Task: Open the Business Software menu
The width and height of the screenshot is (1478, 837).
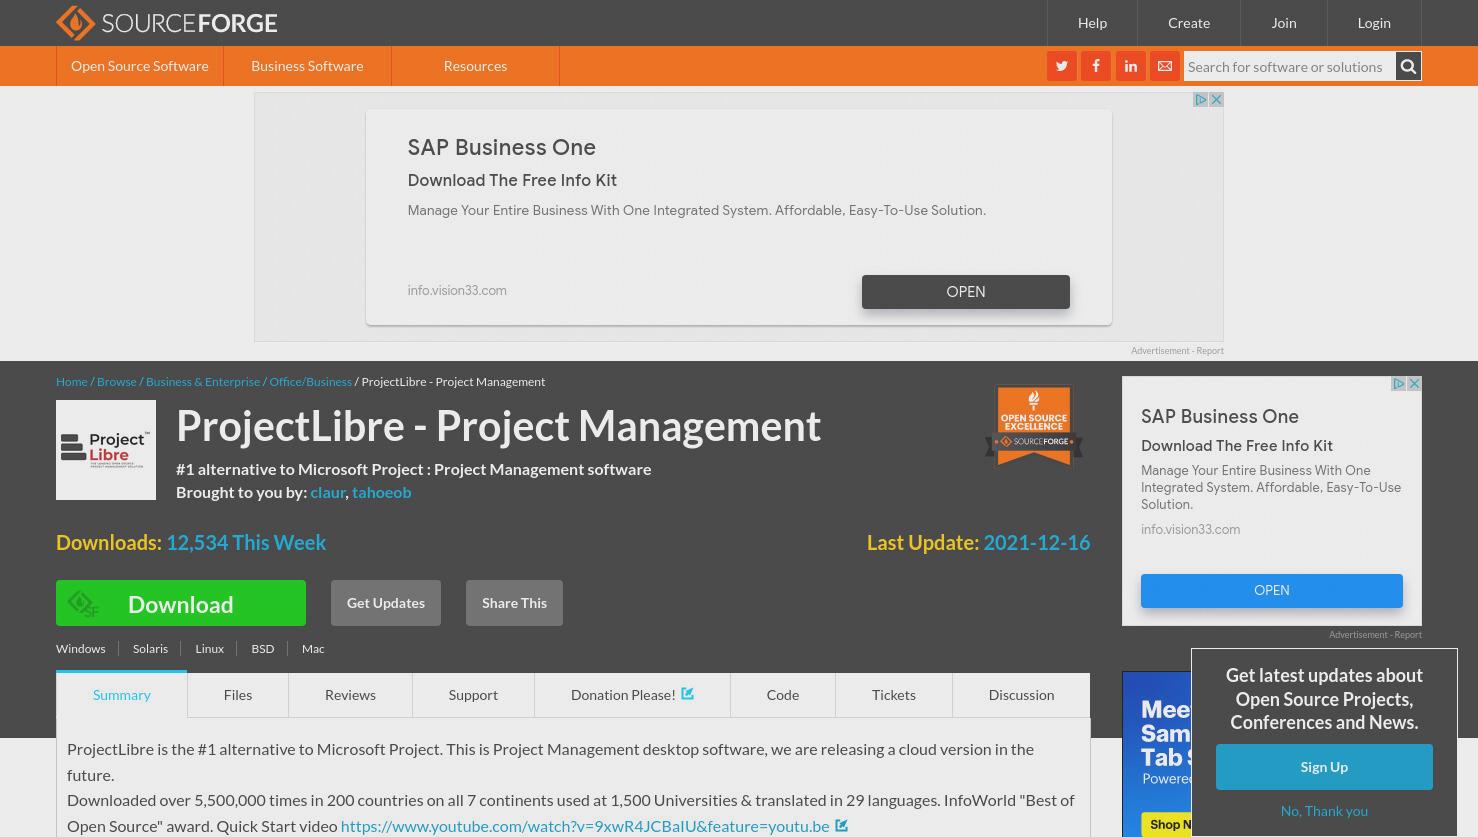Action: pyautogui.click(x=307, y=66)
